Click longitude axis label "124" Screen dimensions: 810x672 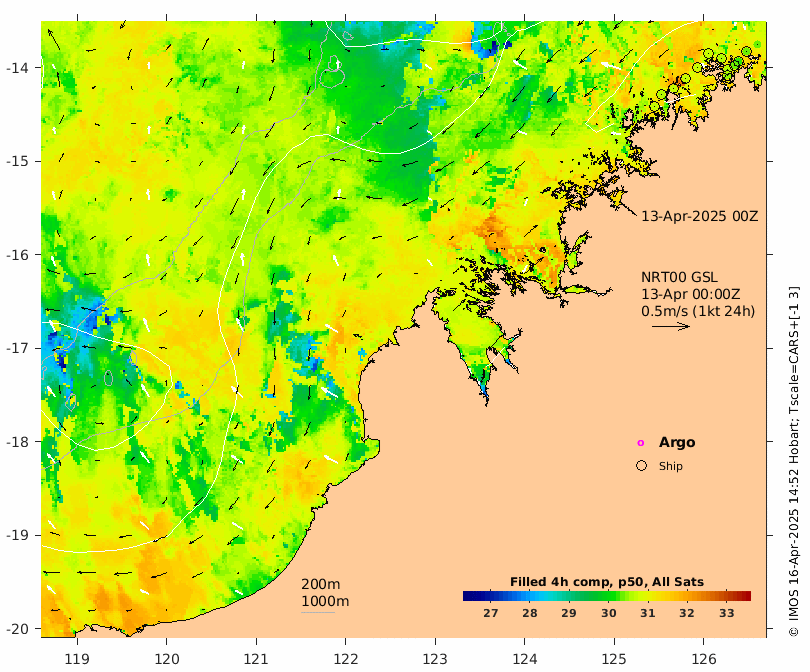pos(525,659)
